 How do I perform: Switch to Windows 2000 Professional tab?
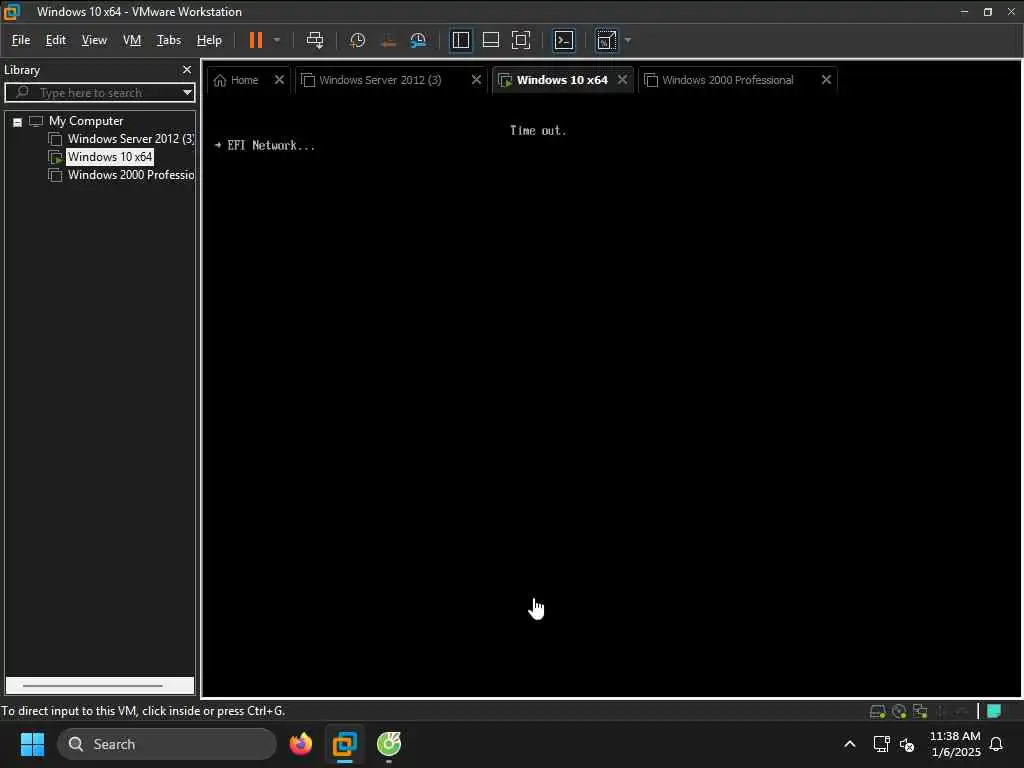[x=728, y=80]
